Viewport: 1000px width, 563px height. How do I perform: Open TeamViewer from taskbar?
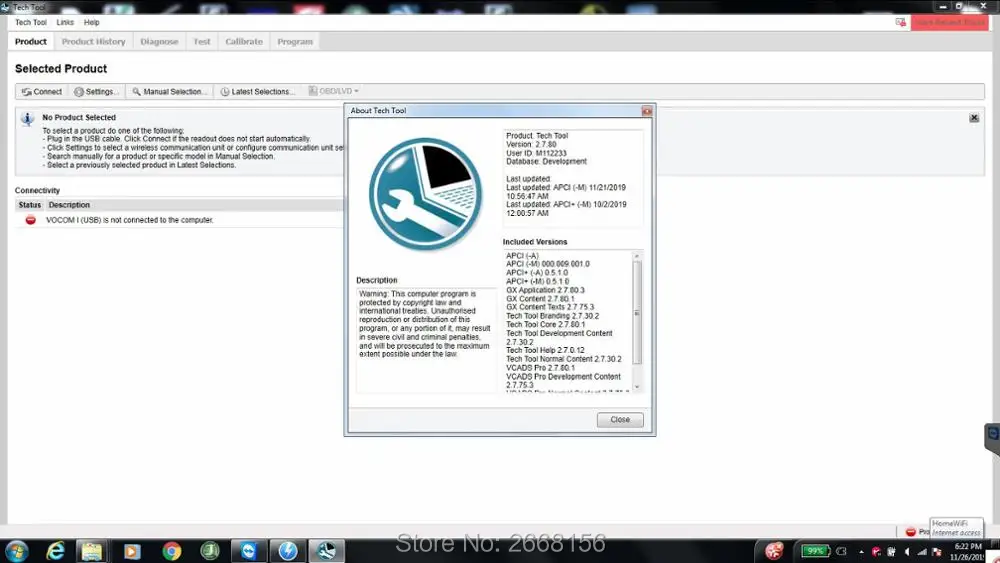[249, 551]
